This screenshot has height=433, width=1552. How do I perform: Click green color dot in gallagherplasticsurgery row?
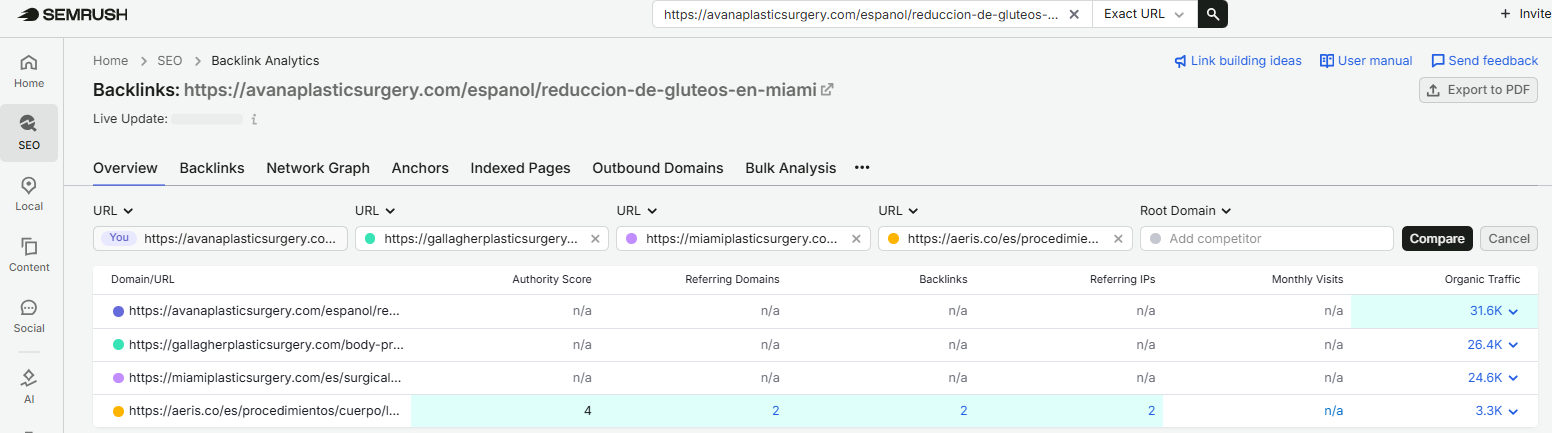pos(118,345)
